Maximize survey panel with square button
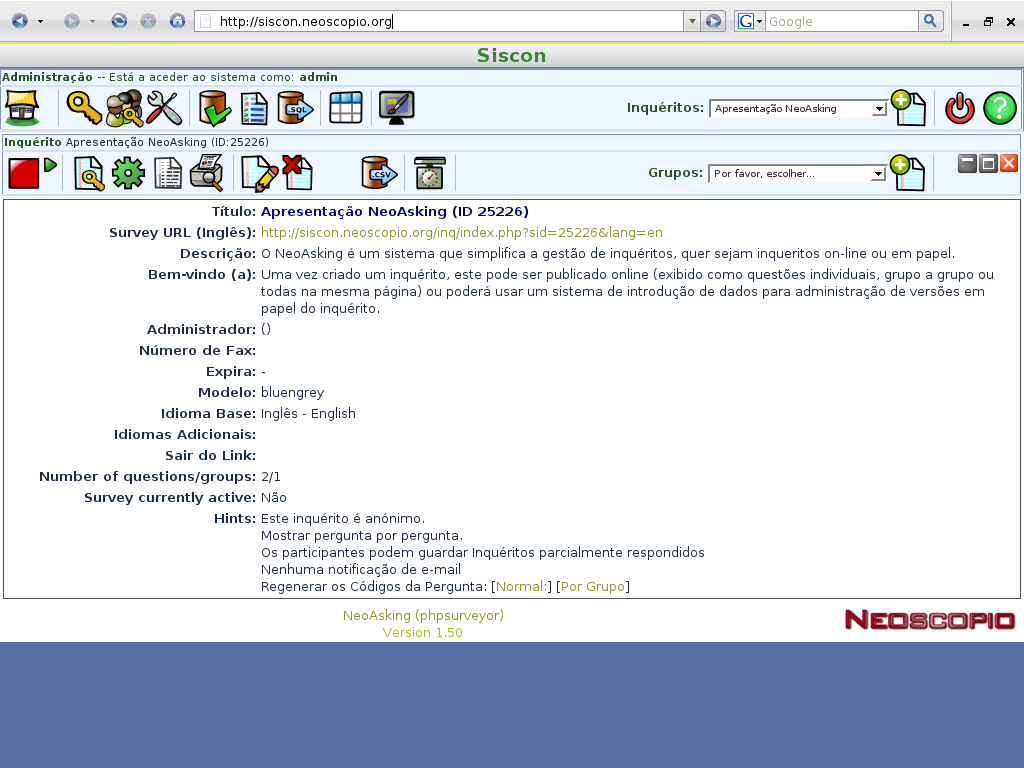 pyautogui.click(x=988, y=163)
